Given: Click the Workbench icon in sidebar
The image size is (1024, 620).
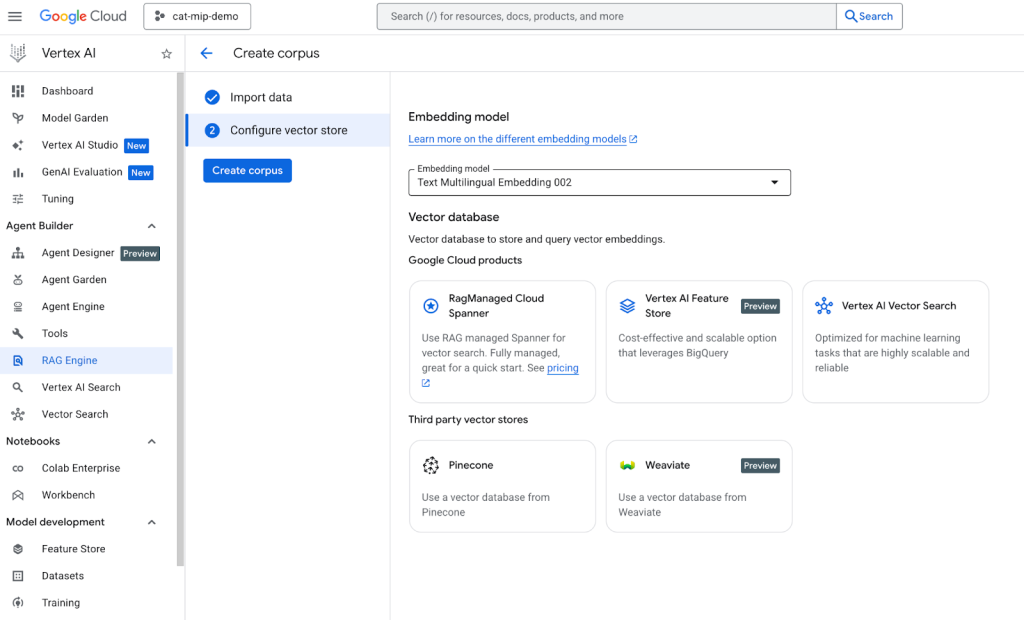Looking at the screenshot, I should click(18, 495).
